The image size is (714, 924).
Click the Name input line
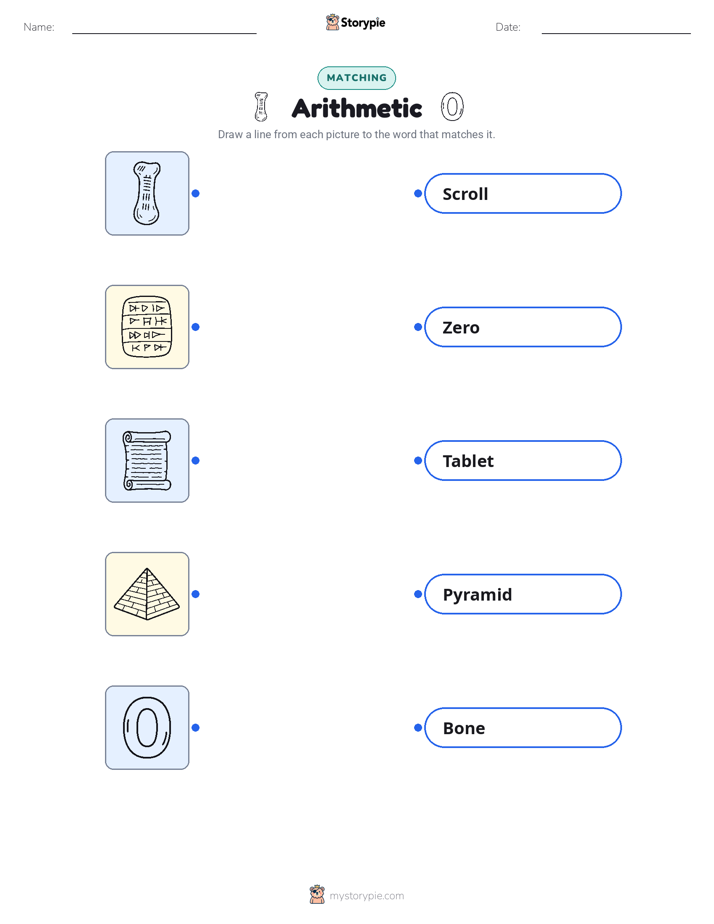[x=164, y=27]
